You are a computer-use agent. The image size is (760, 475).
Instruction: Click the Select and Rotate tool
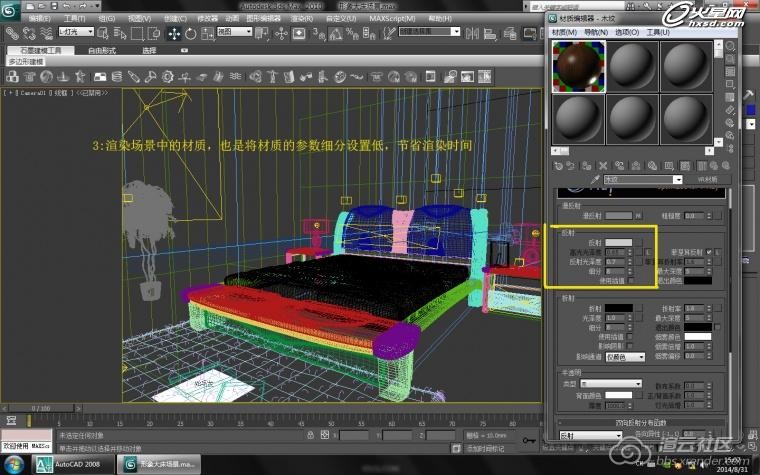(x=190, y=33)
